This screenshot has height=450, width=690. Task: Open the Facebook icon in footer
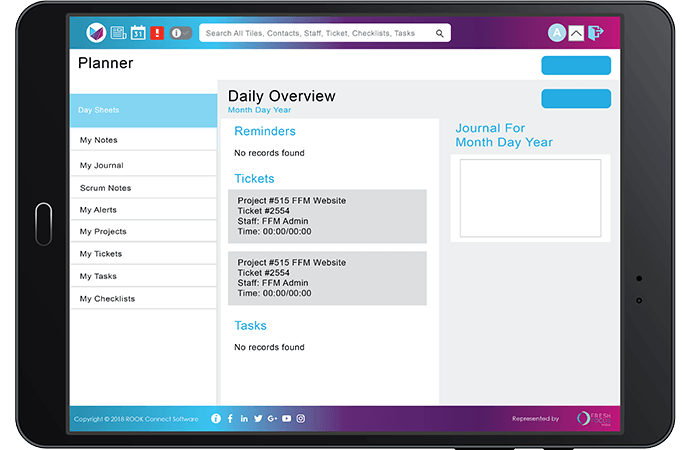point(230,418)
